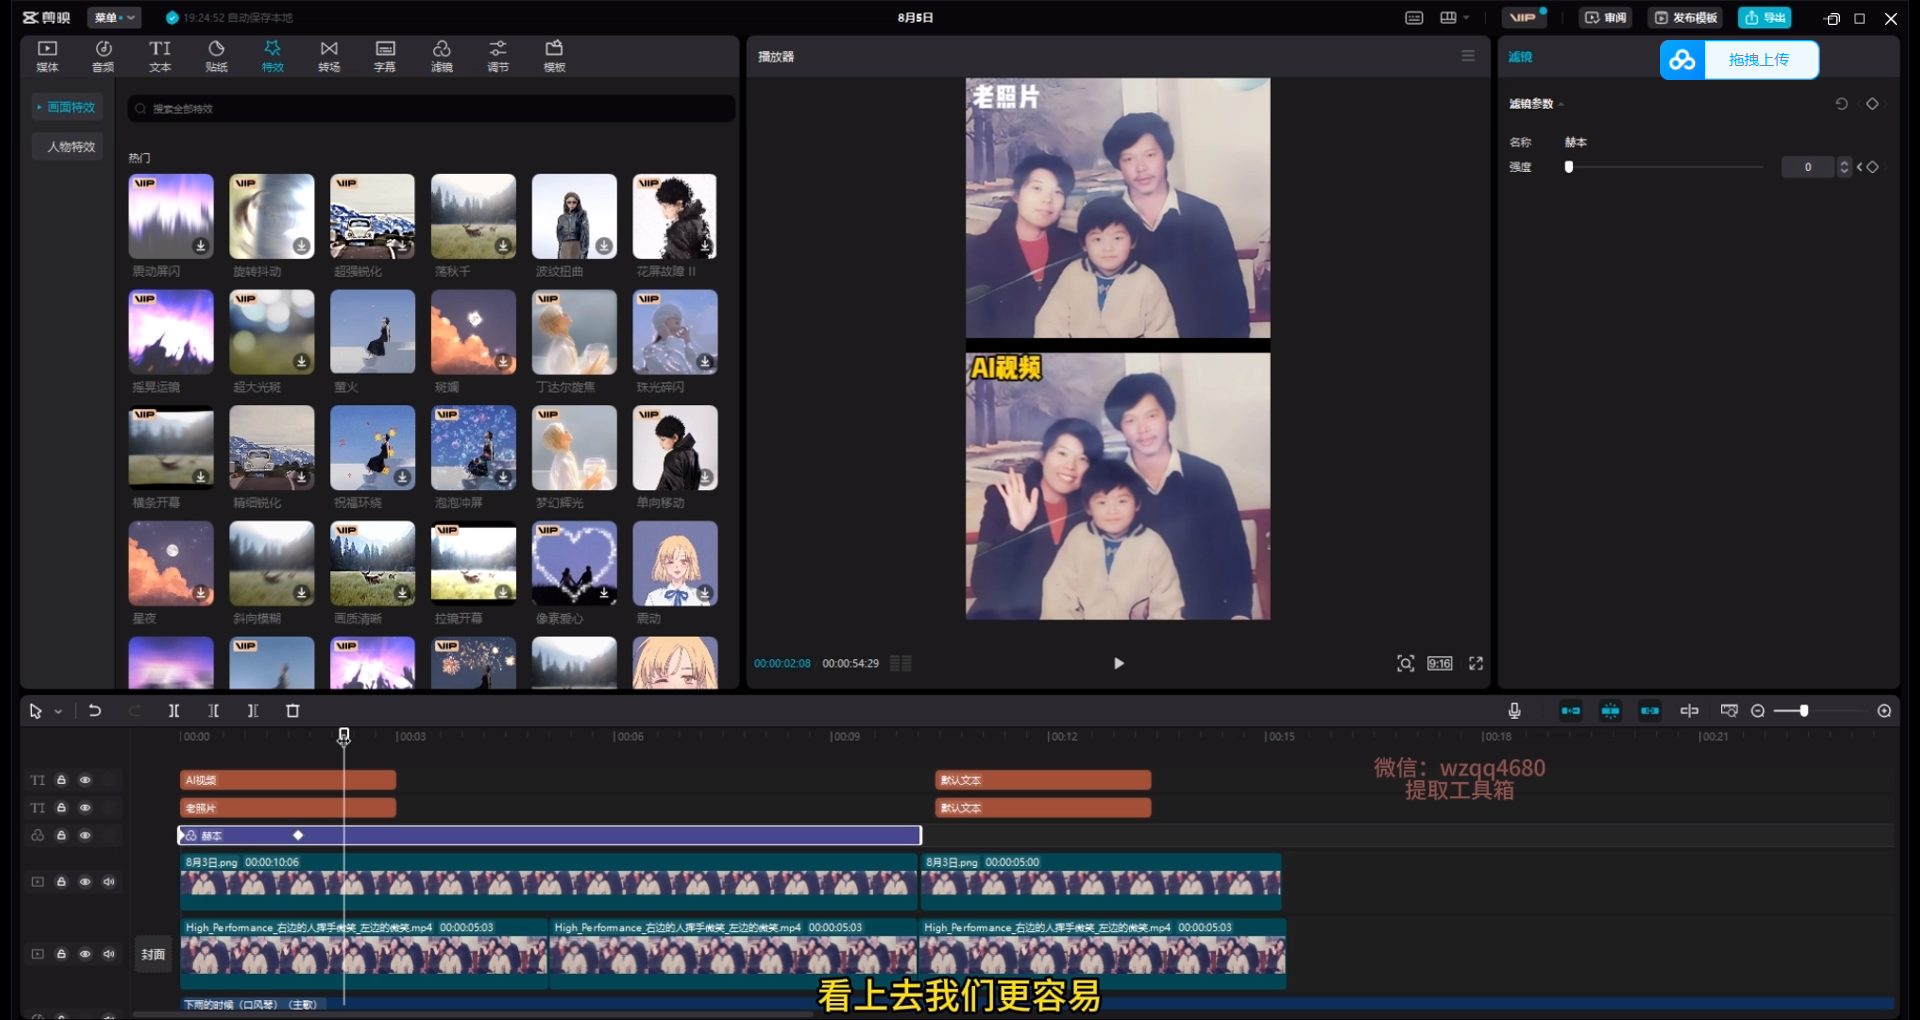
Task: Switch to the 转场 transitions tab
Action: click(329, 56)
